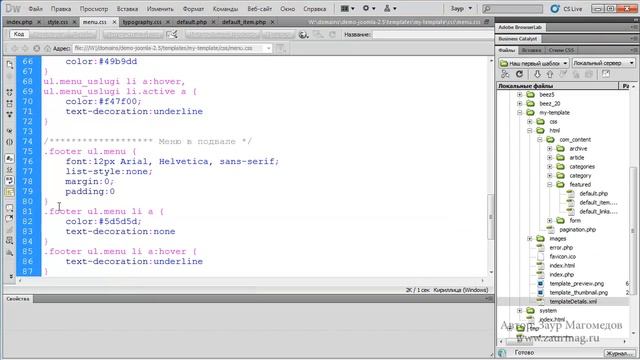This screenshot has height=360, width=640.
Task: Select favicon.ico in the Files panel
Action: pos(562,256)
